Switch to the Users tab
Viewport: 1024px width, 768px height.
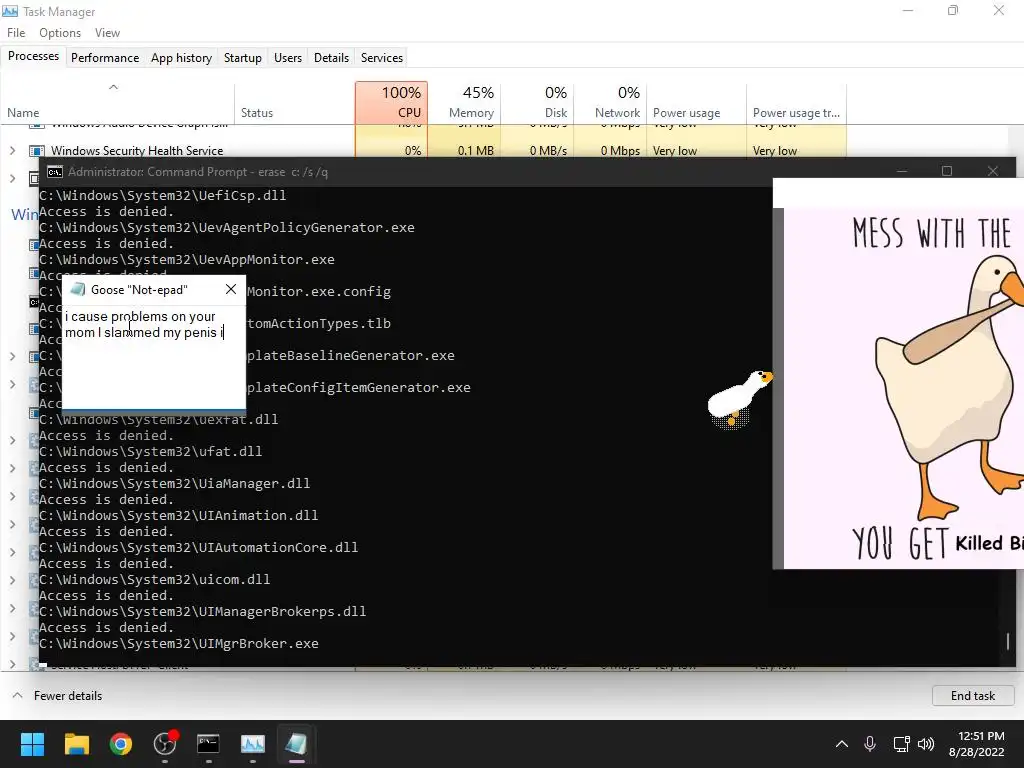(x=288, y=57)
